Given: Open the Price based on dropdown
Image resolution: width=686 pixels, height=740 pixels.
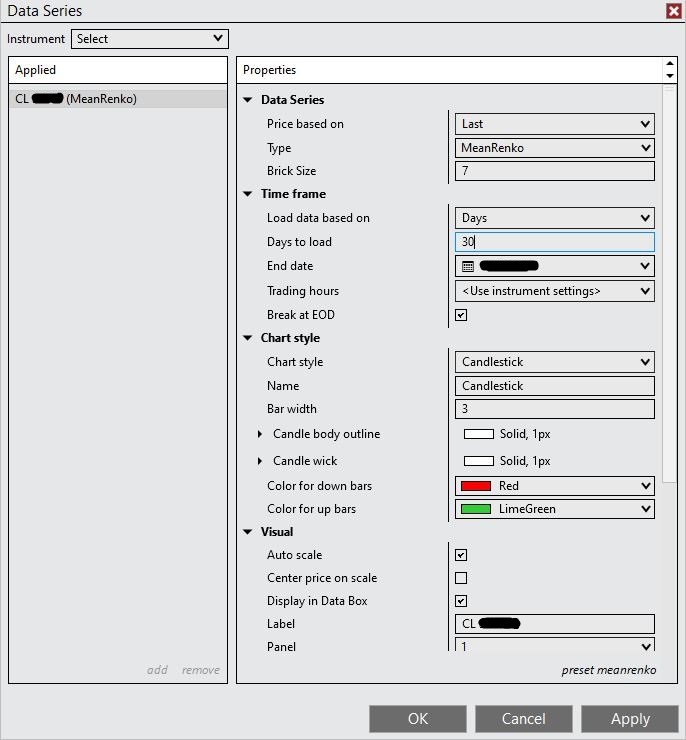Looking at the screenshot, I should coord(554,124).
